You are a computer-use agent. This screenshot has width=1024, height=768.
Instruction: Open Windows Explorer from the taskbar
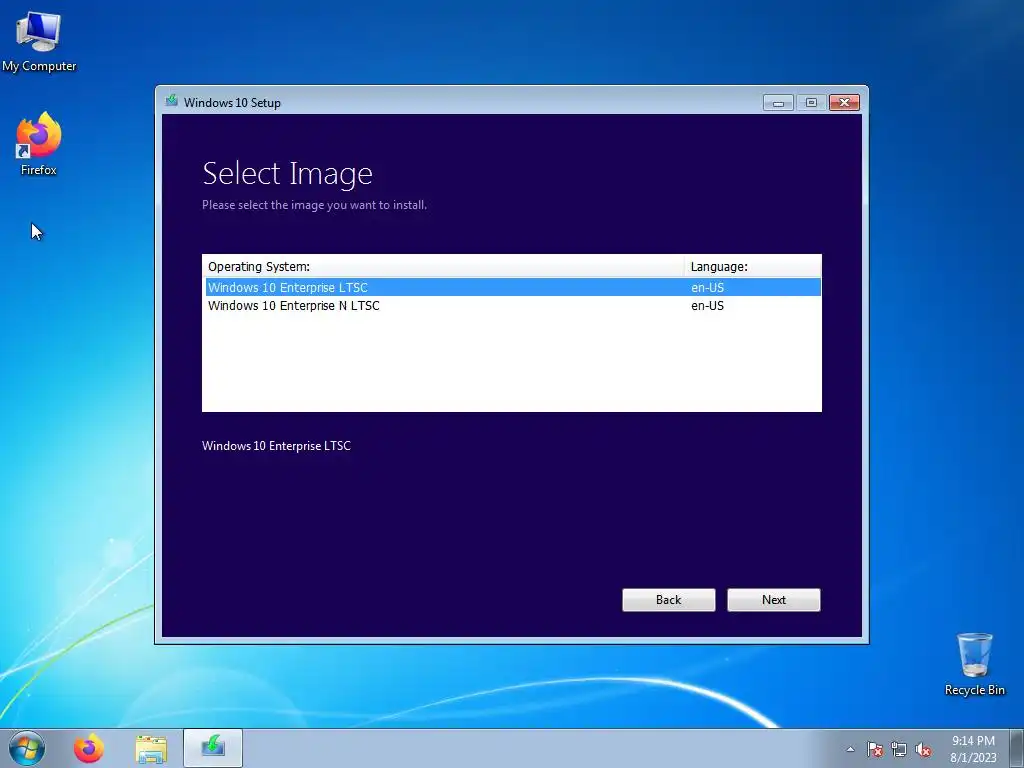click(x=151, y=748)
